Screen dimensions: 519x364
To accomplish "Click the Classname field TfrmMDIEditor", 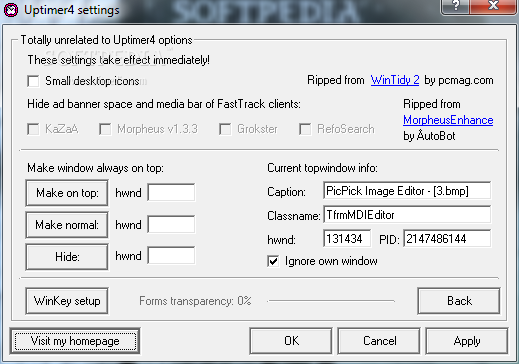I will [x=407, y=215].
